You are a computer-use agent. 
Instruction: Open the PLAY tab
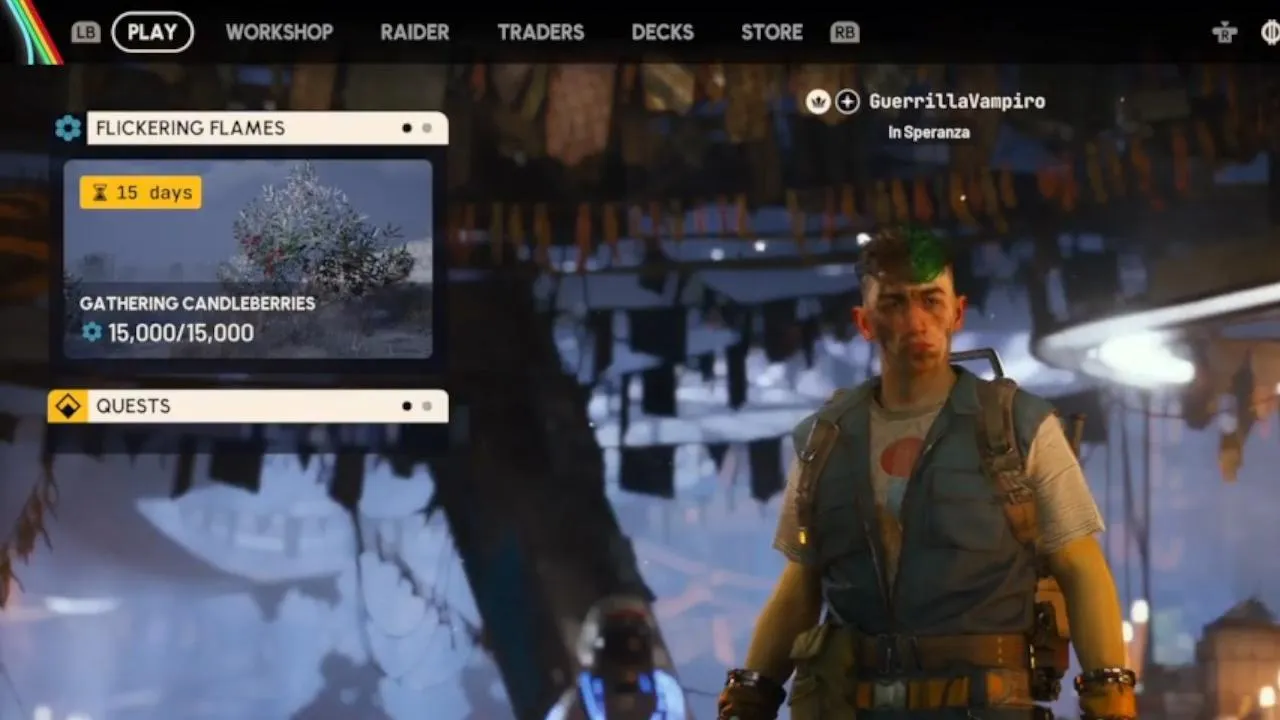(x=152, y=32)
